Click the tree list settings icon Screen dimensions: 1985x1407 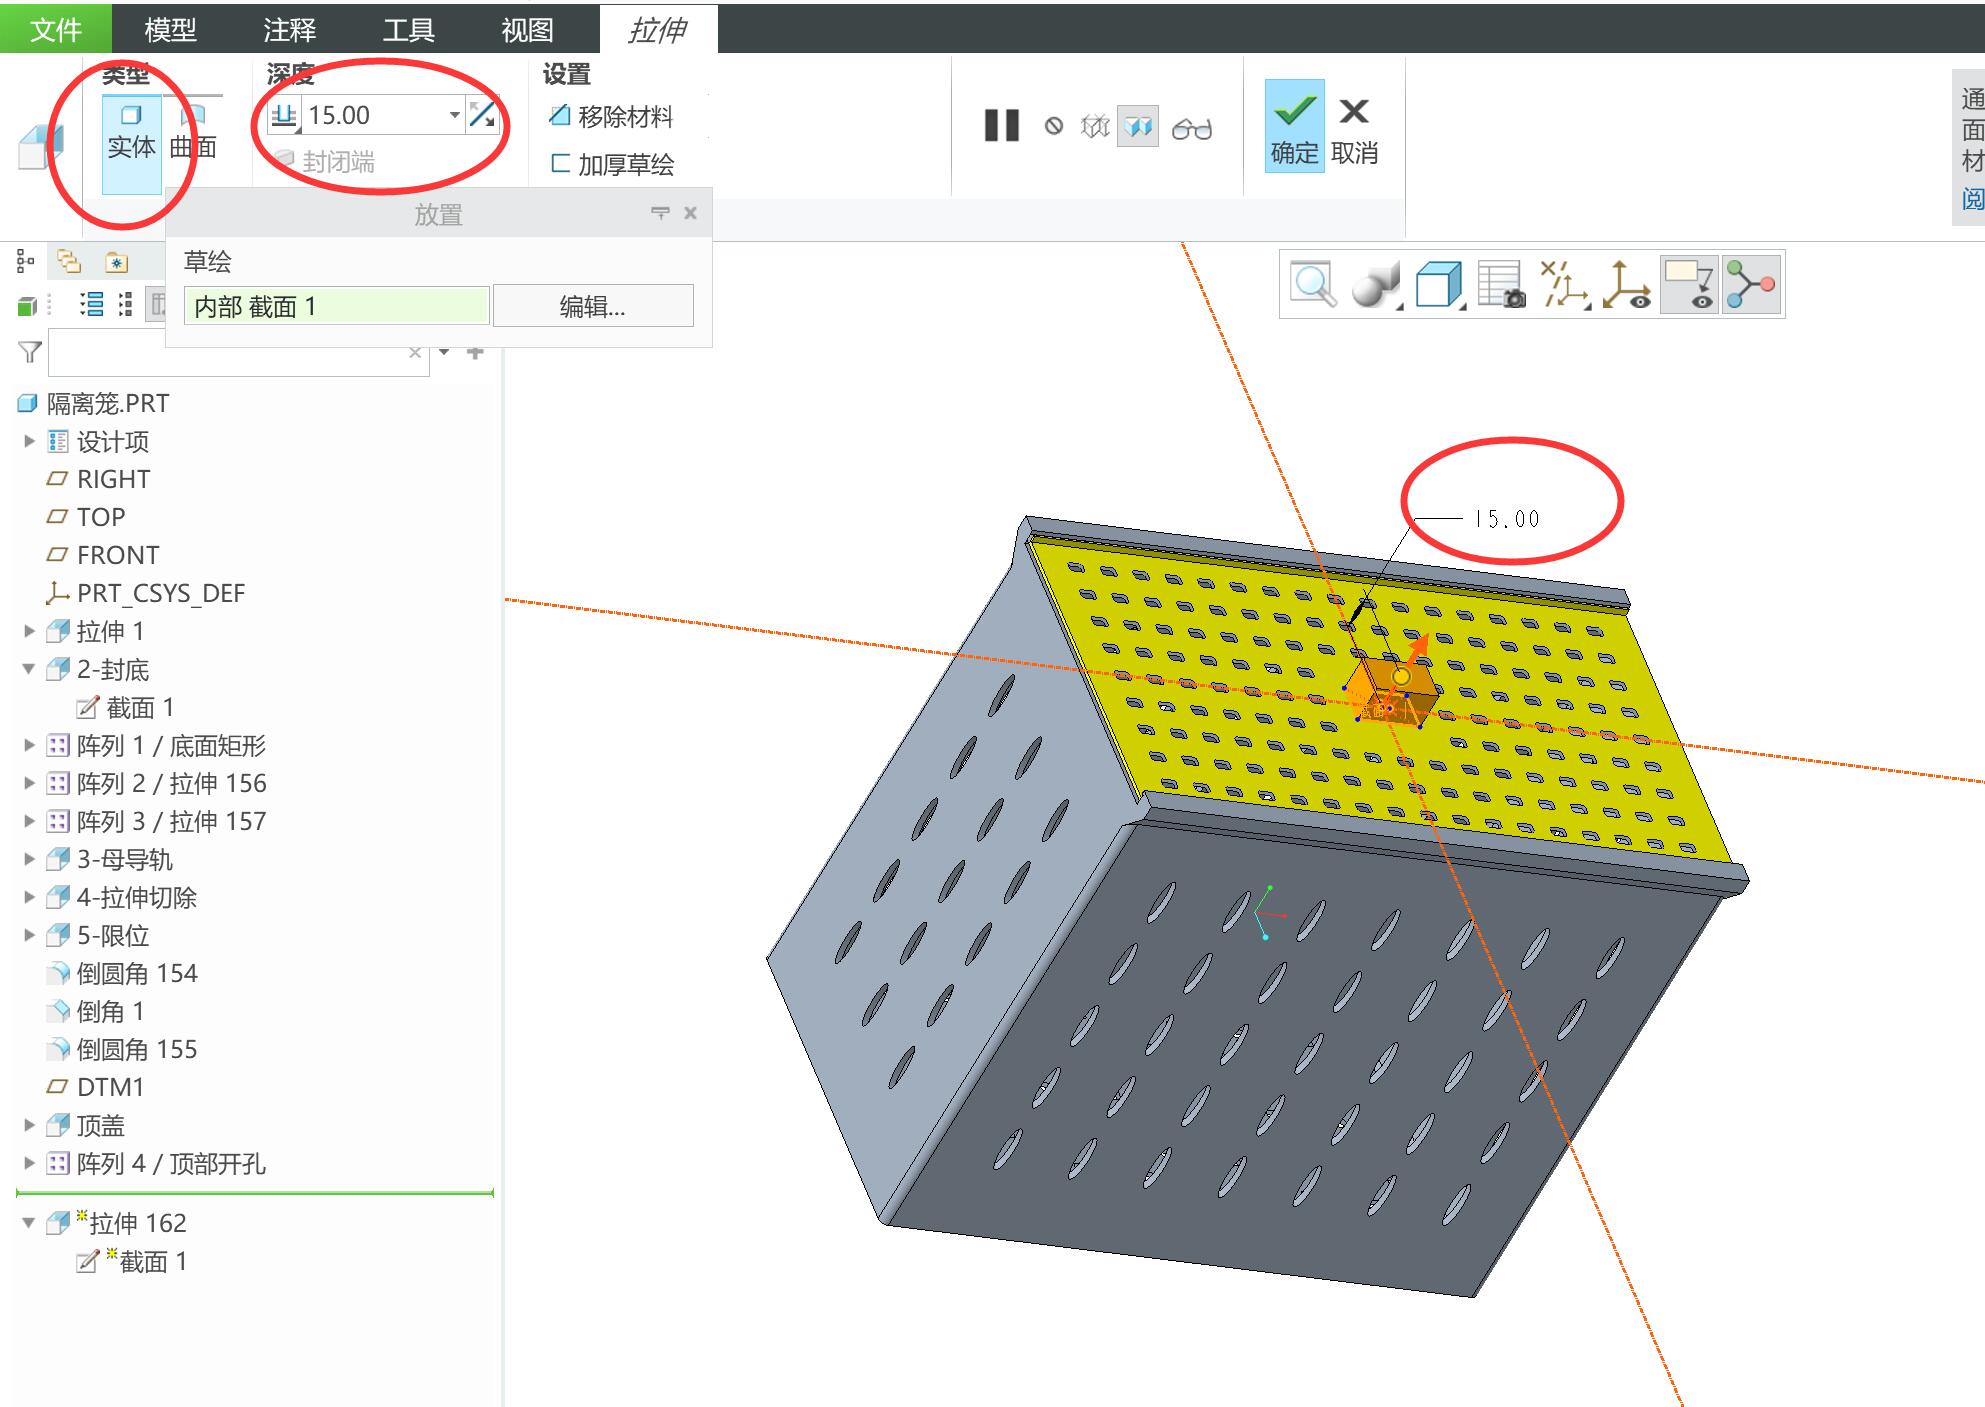pos(91,305)
